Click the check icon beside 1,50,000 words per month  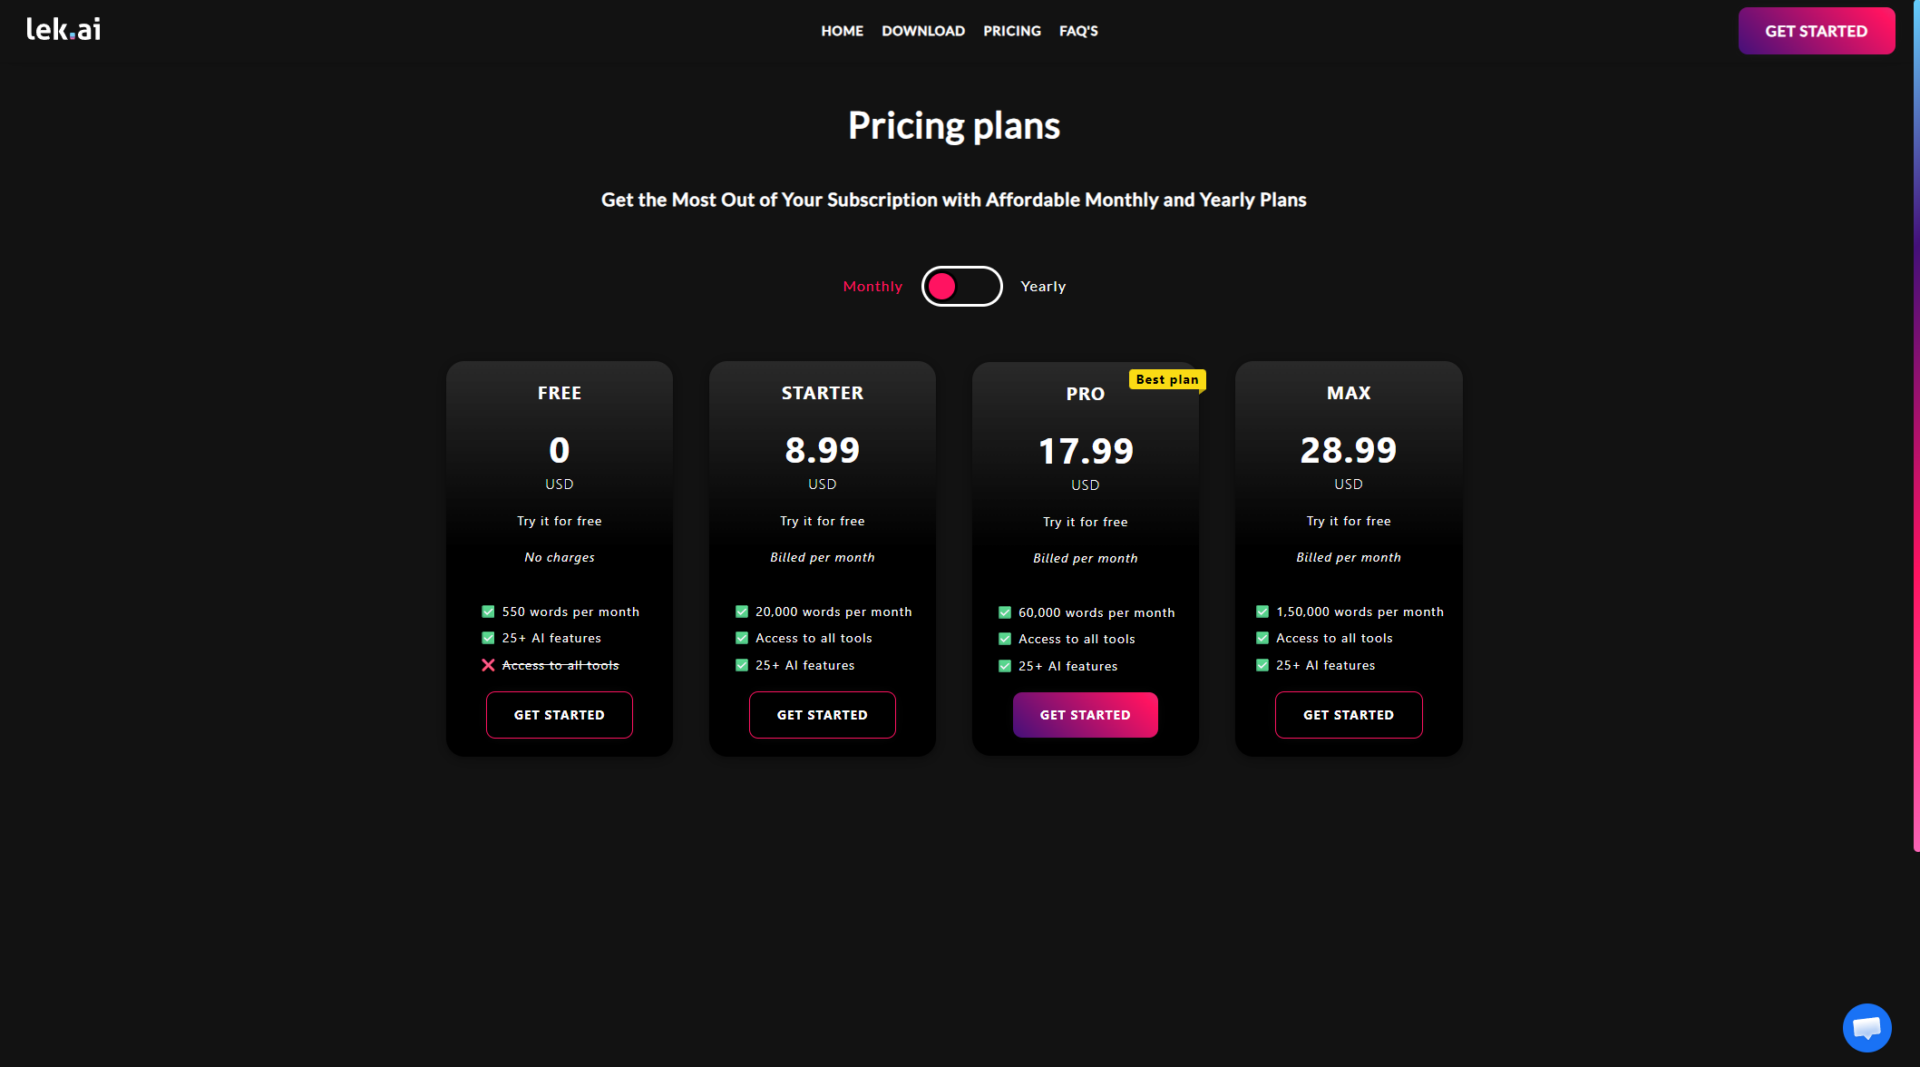(x=1262, y=612)
